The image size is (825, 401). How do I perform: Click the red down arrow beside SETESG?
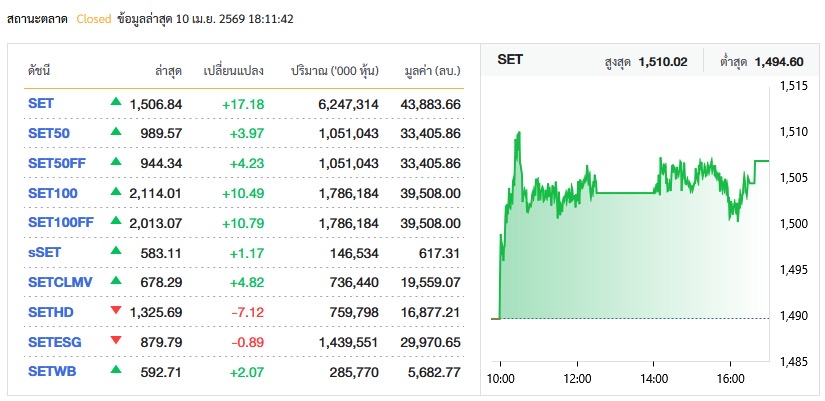(116, 341)
